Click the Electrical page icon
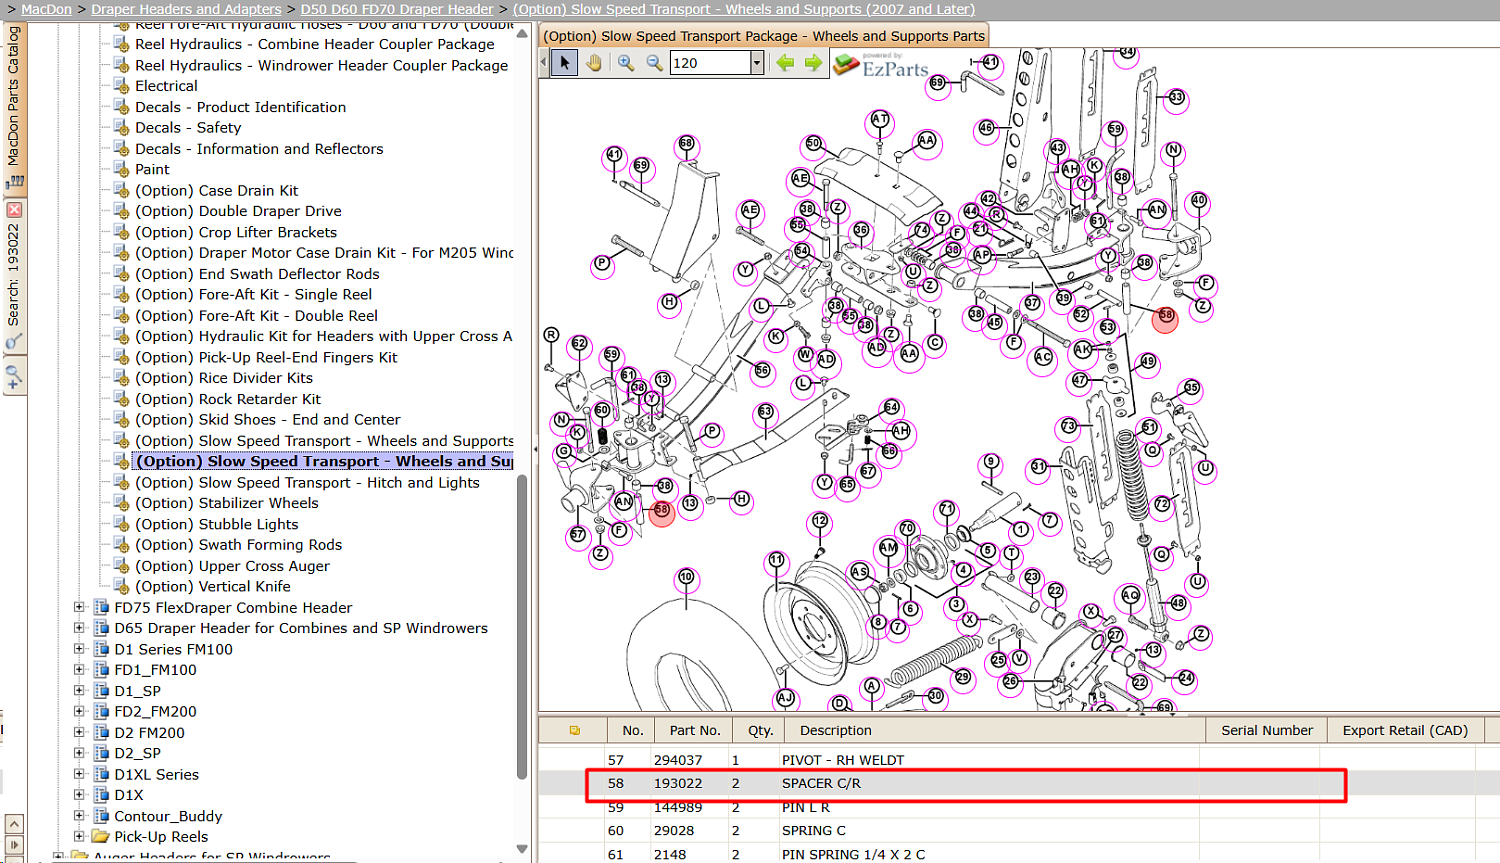The width and height of the screenshot is (1500, 863). (121, 86)
